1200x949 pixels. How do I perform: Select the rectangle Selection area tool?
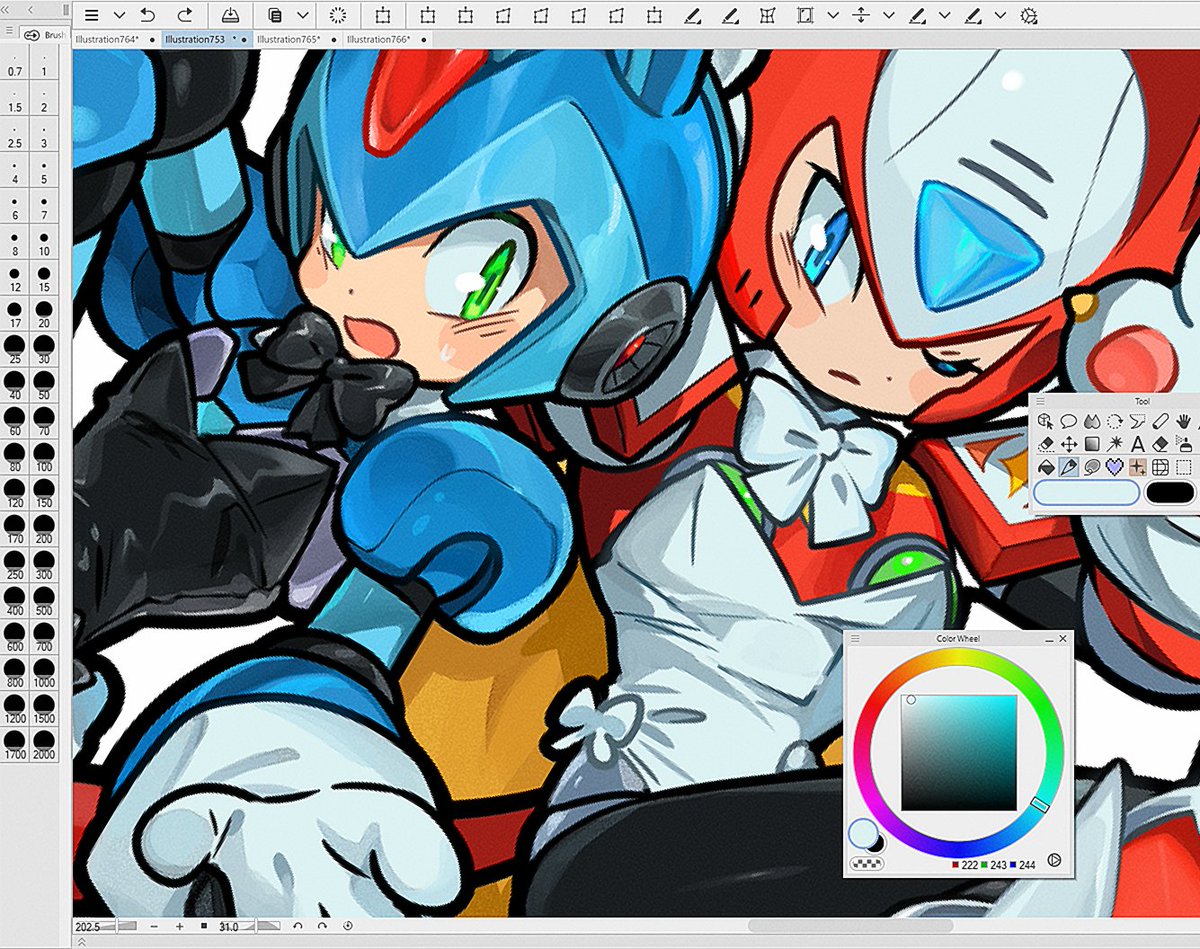coord(1184,467)
